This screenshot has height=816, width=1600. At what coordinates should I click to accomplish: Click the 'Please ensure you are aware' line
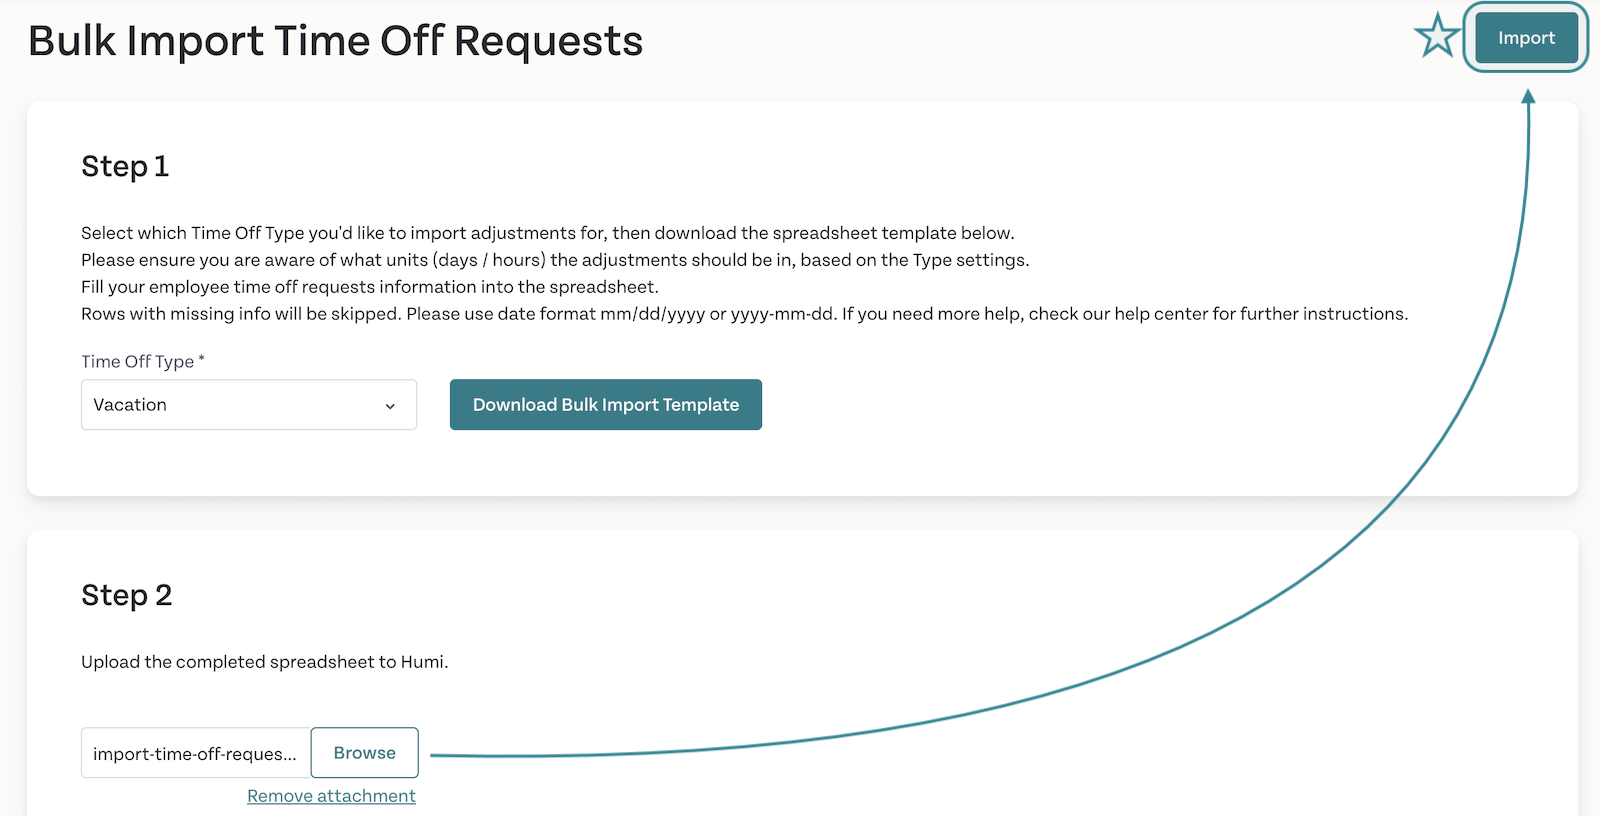pyautogui.click(x=555, y=260)
